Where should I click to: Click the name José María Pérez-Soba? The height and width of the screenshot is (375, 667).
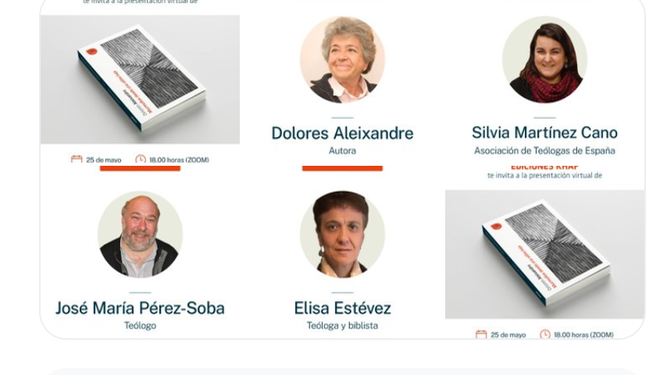coord(140,308)
